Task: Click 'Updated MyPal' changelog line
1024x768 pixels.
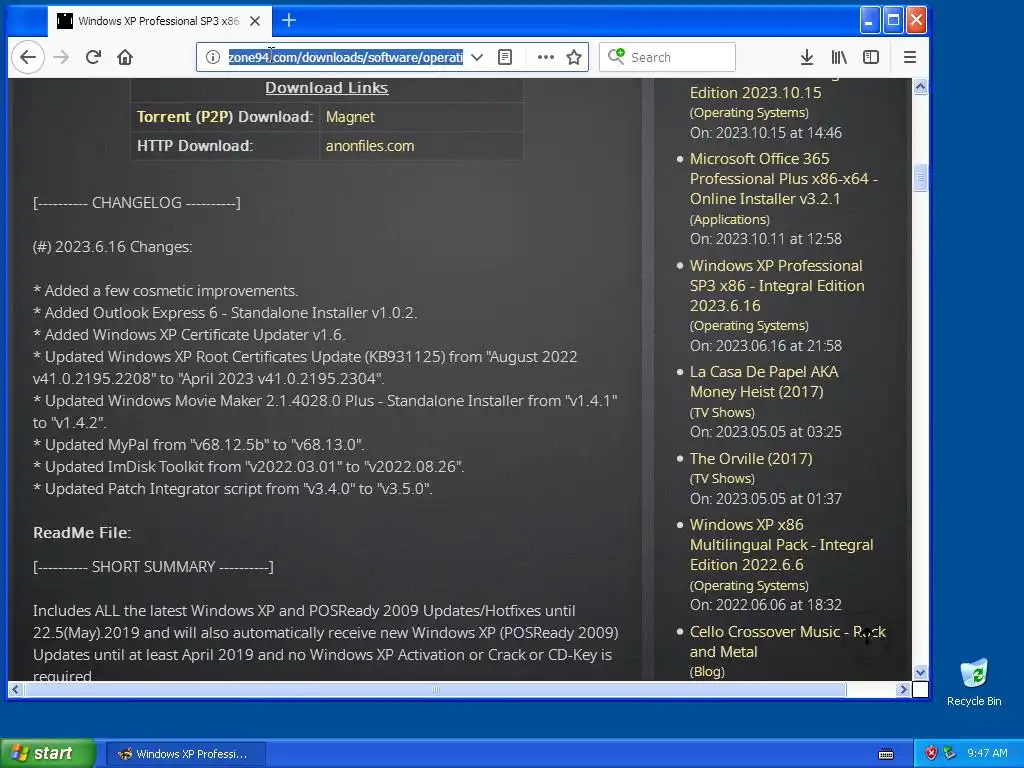Action: click(x=199, y=445)
